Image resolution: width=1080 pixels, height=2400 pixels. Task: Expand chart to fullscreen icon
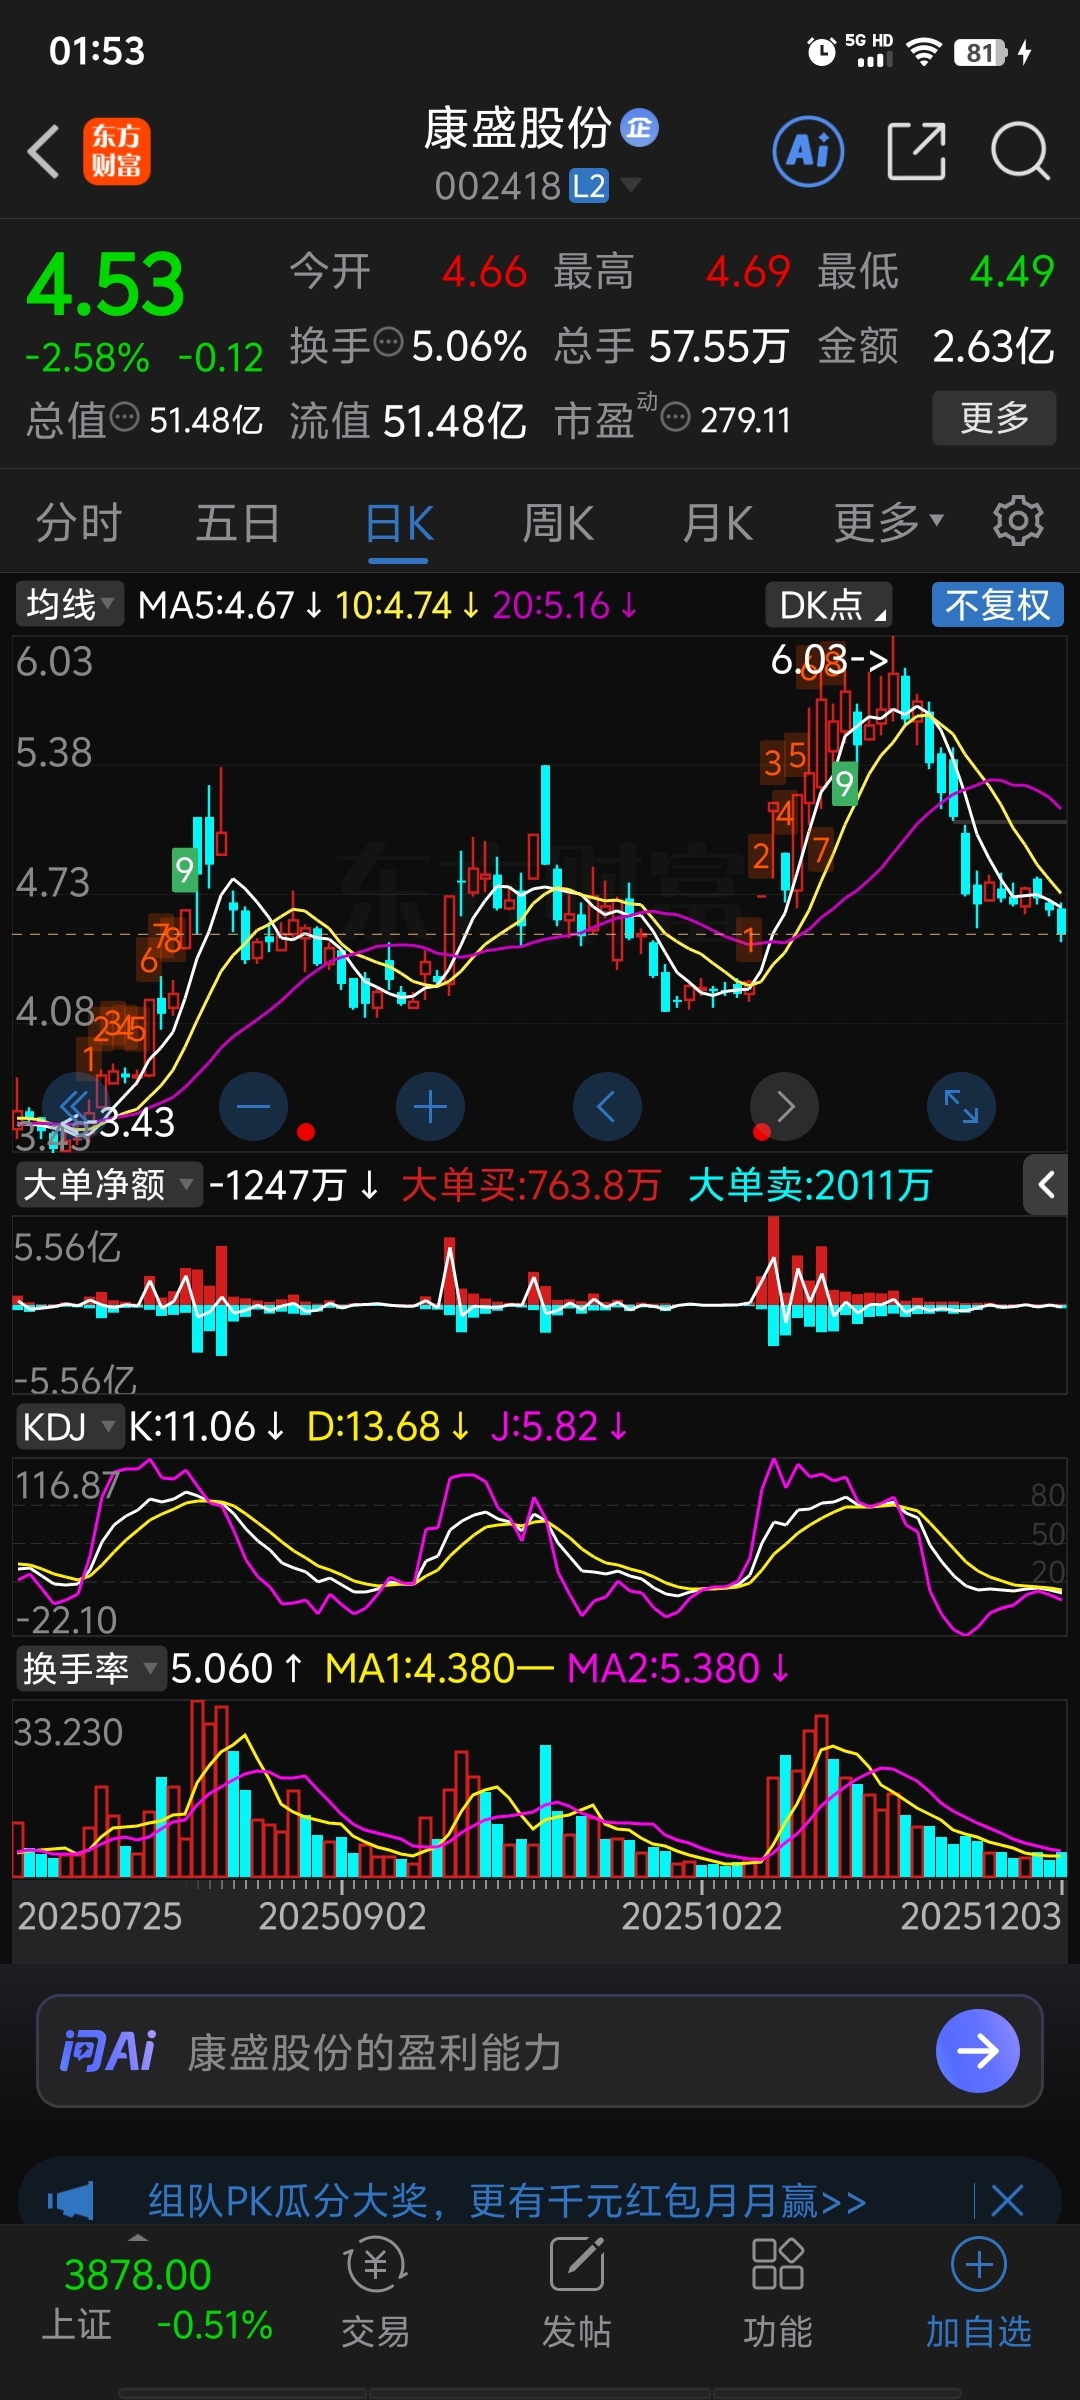coord(961,1107)
